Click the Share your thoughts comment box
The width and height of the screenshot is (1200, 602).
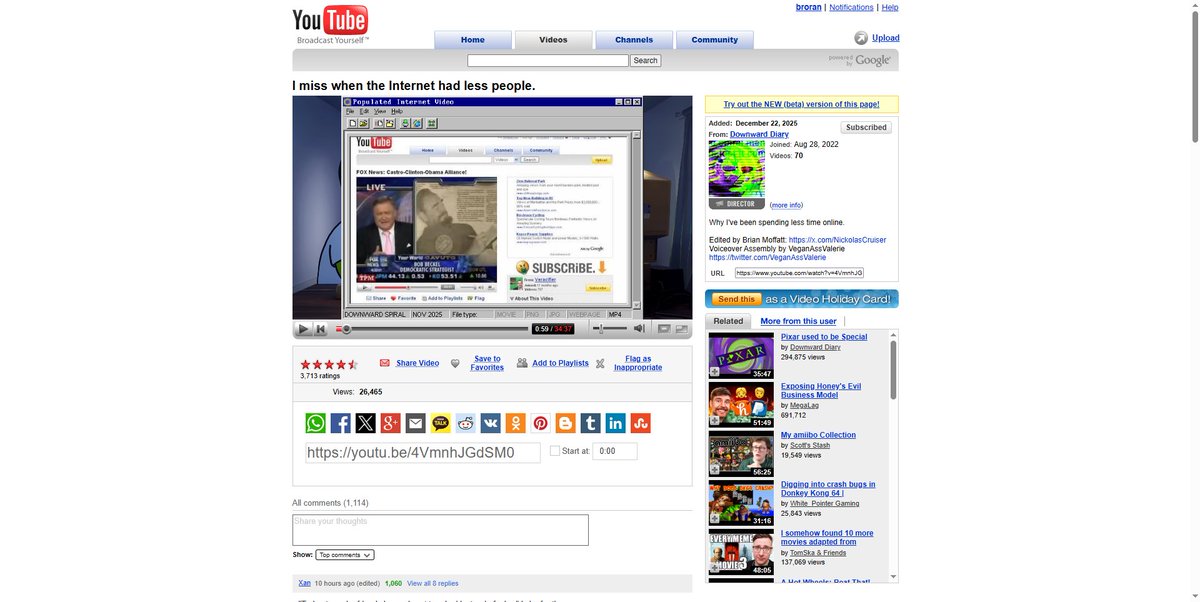tap(440, 530)
